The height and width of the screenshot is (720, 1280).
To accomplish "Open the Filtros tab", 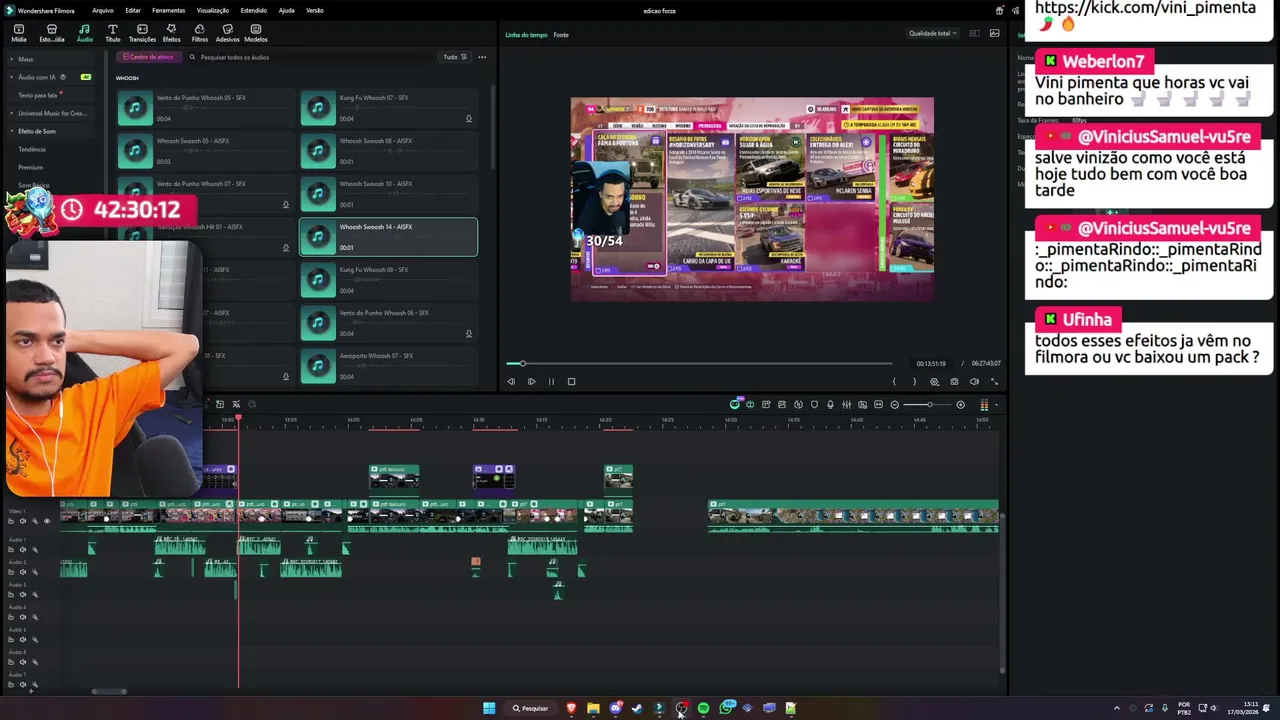I will pos(199,33).
